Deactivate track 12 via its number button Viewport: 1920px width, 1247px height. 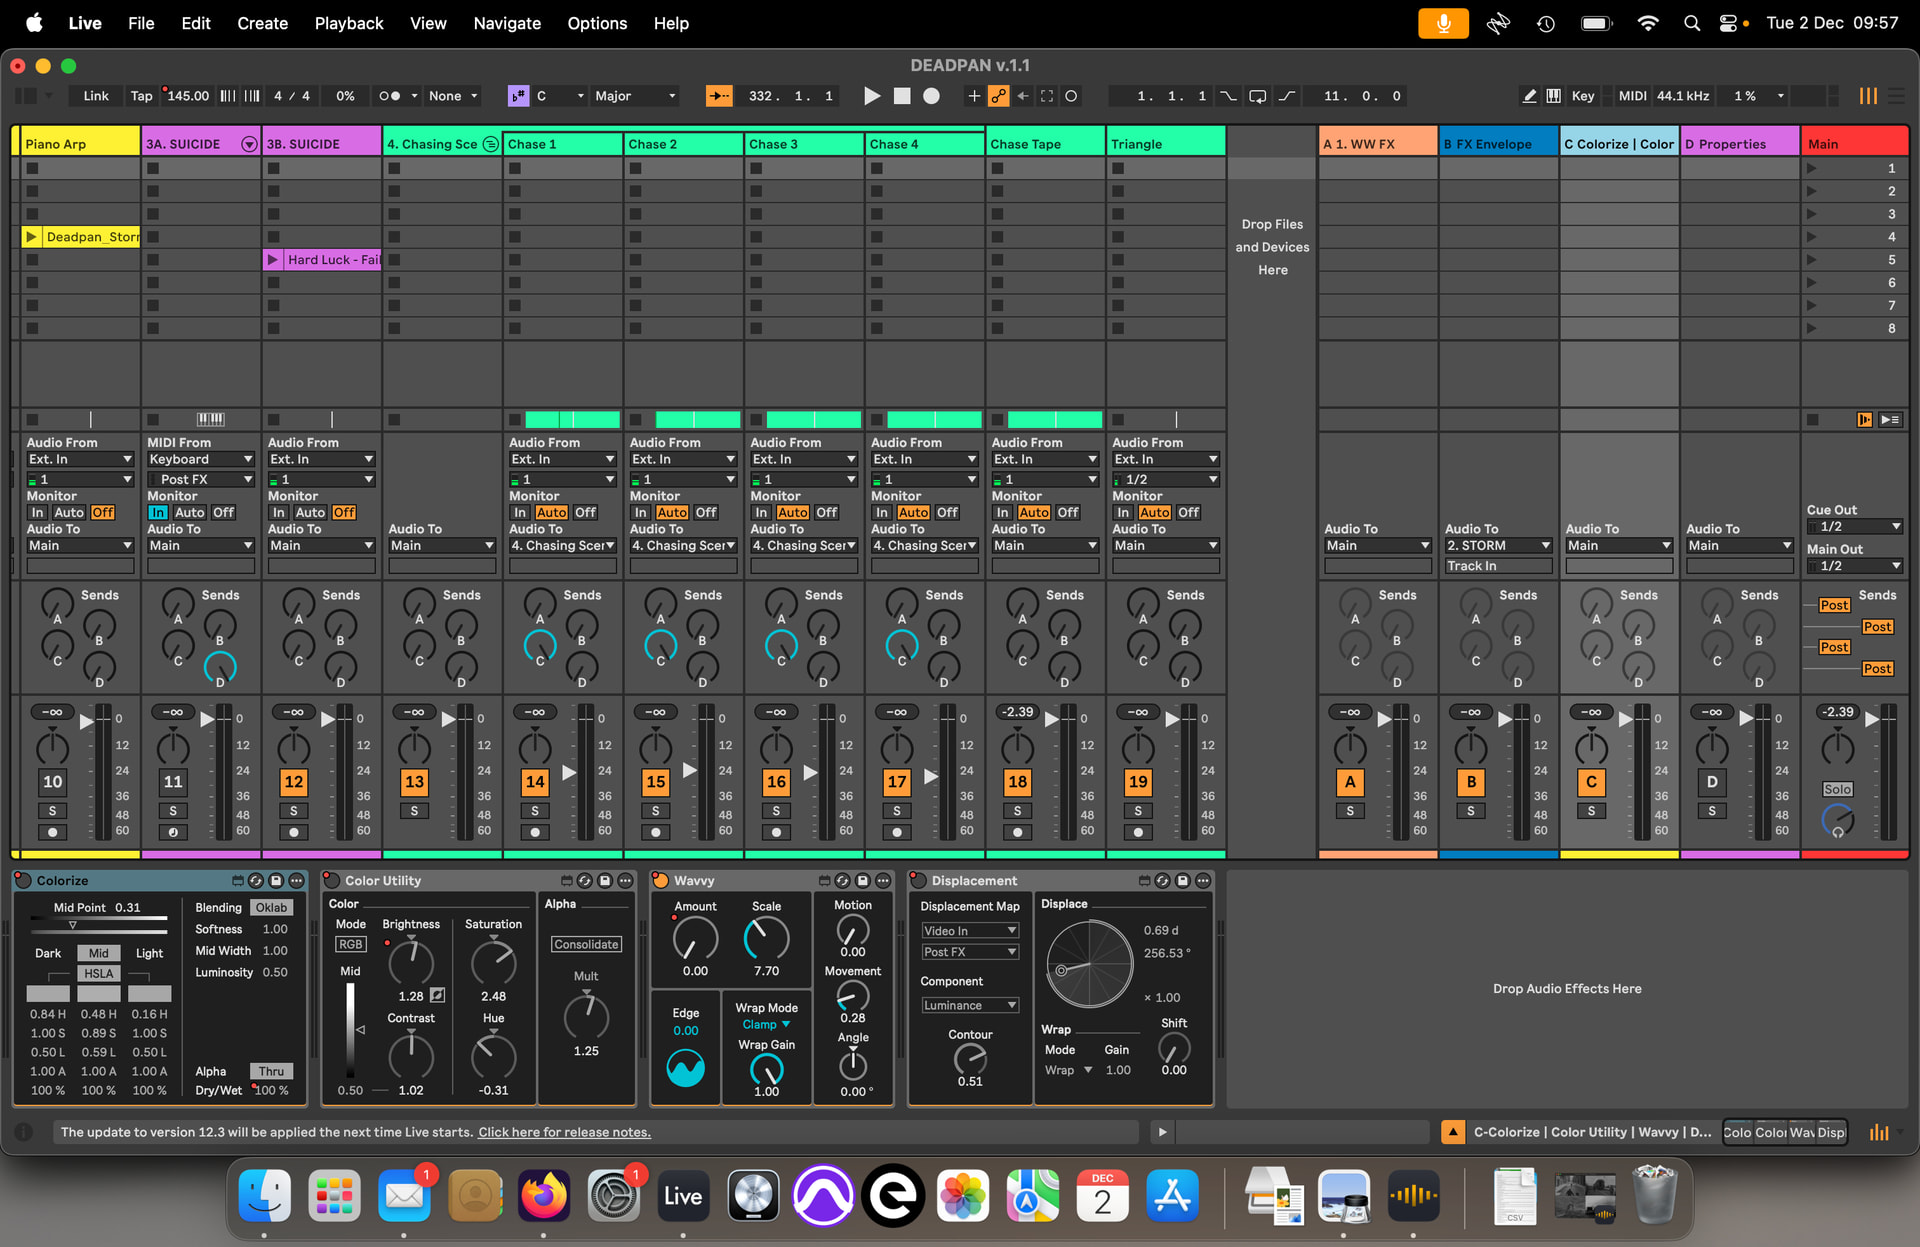click(293, 782)
